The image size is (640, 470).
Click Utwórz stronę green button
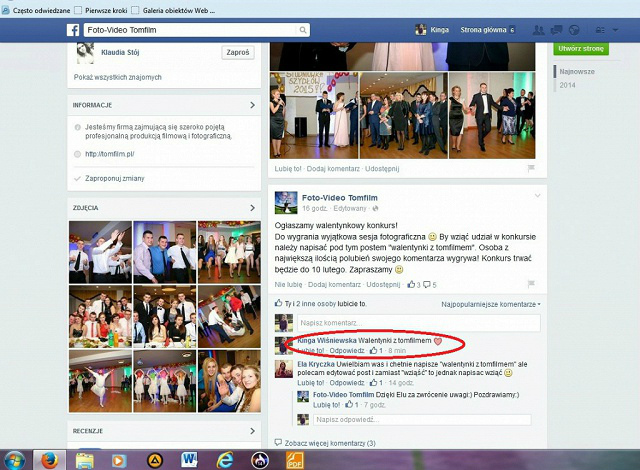(581, 49)
